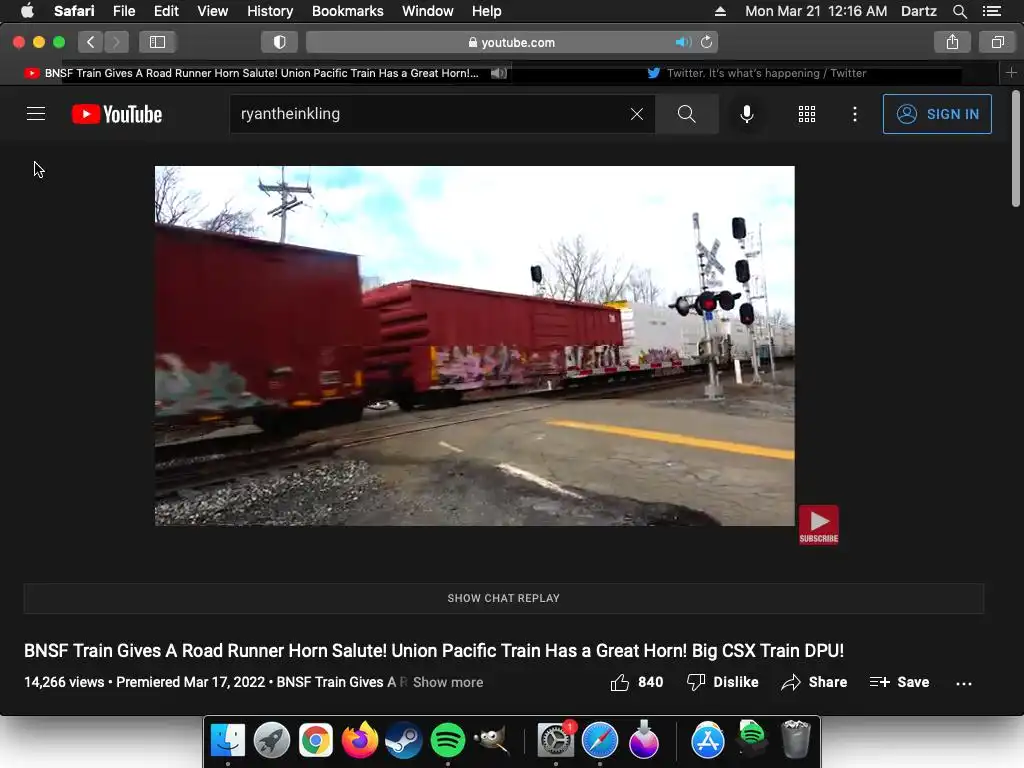Open the Edit menu
This screenshot has height=768, width=1024.
(166, 11)
